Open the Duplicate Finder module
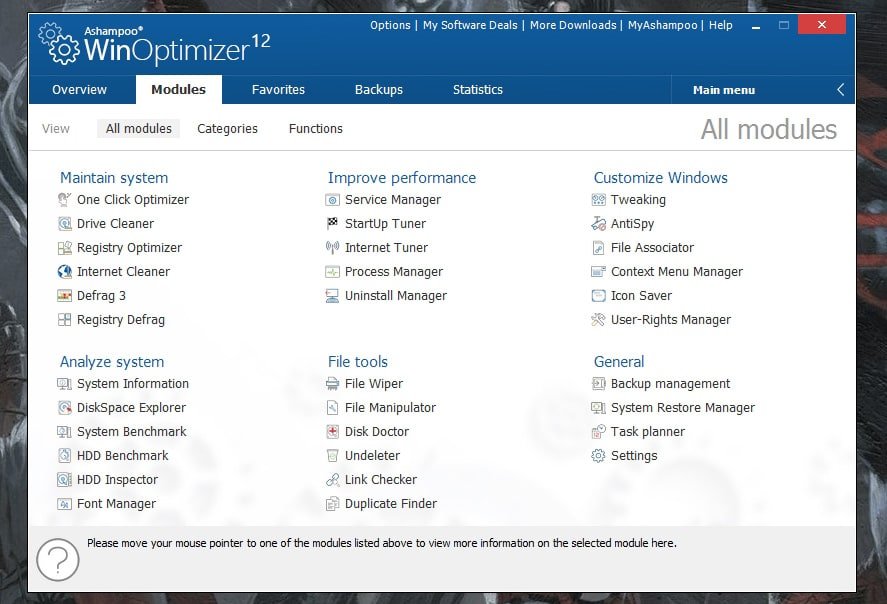The width and height of the screenshot is (887, 604). pyautogui.click(x=391, y=504)
